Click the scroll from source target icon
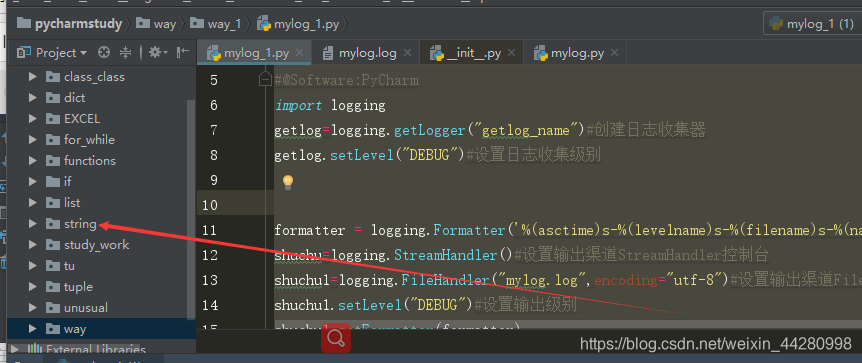This screenshot has height=363, width=862. 103,53
